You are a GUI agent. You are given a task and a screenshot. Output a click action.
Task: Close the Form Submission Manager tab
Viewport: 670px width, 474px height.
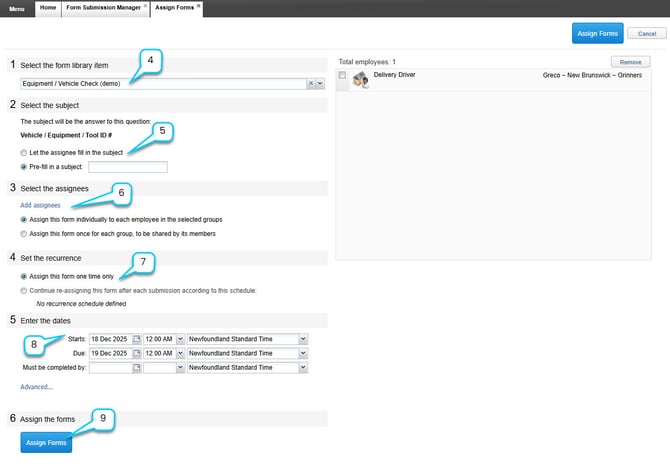[146, 6]
